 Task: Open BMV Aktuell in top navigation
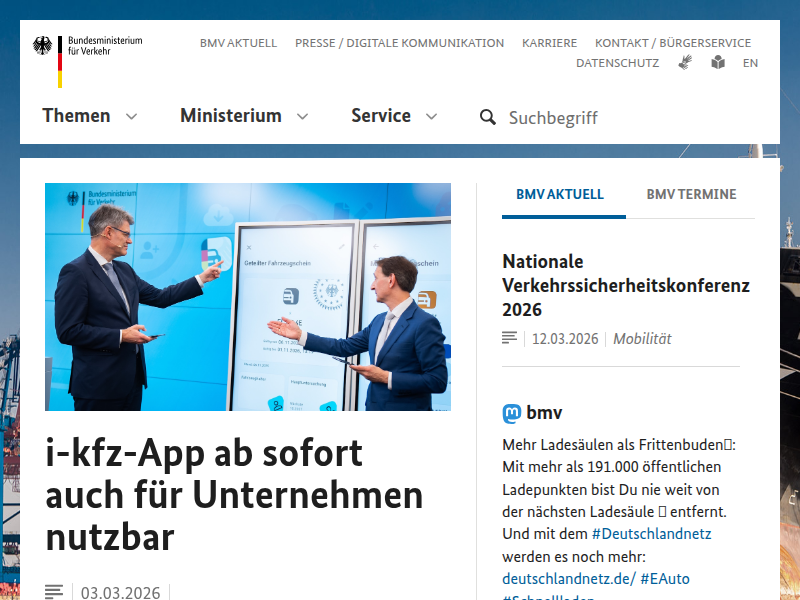click(238, 43)
